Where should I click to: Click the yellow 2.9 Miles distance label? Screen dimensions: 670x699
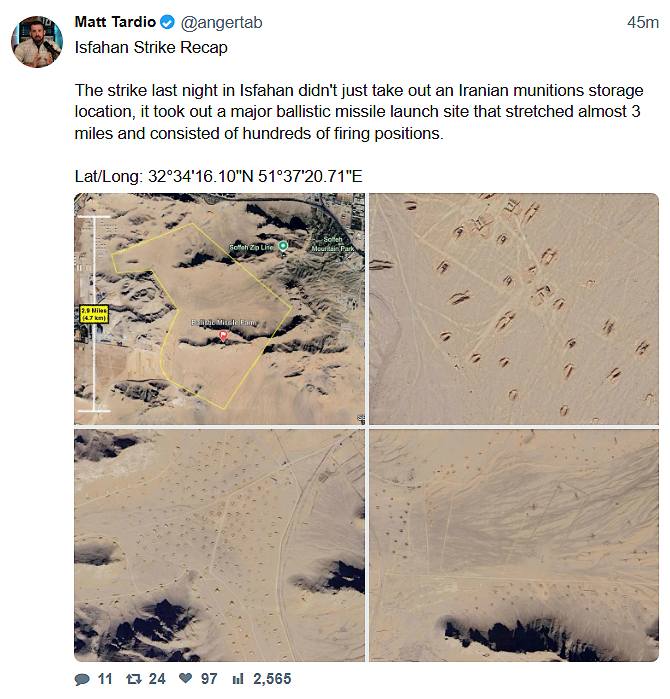coord(94,314)
